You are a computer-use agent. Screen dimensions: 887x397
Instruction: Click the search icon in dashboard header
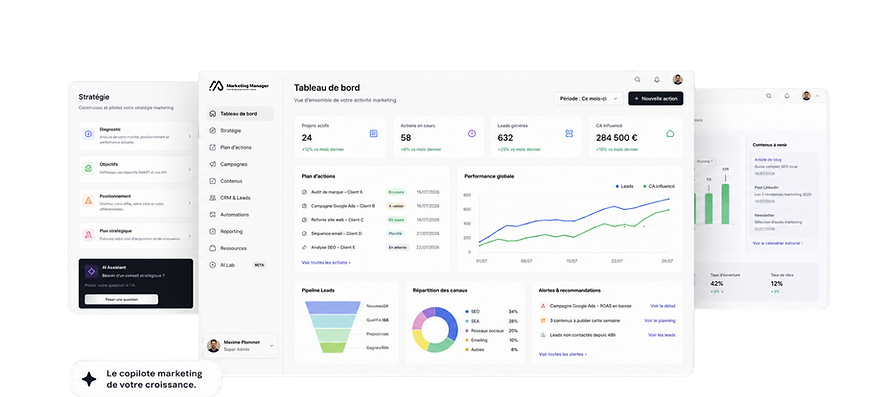(638, 80)
